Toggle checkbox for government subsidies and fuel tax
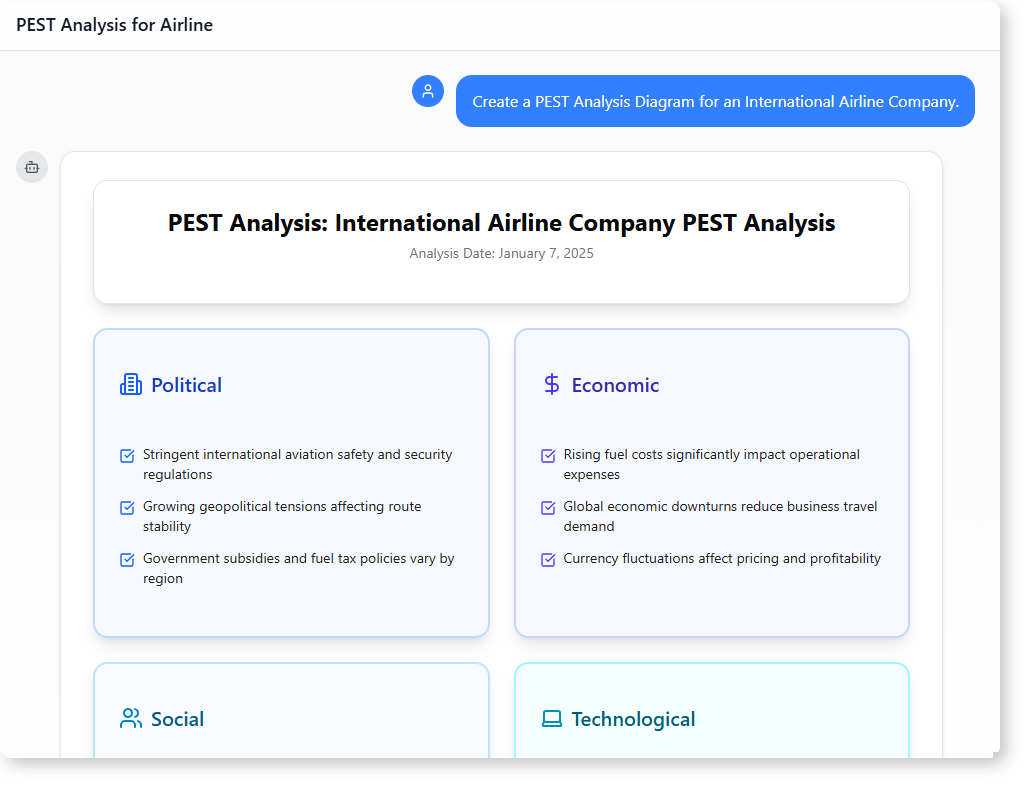1028x788 pixels. click(127, 560)
